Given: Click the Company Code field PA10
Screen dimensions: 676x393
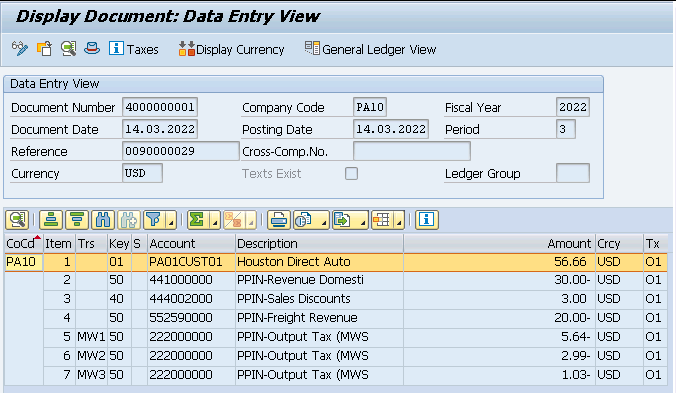Looking at the screenshot, I should point(370,107).
